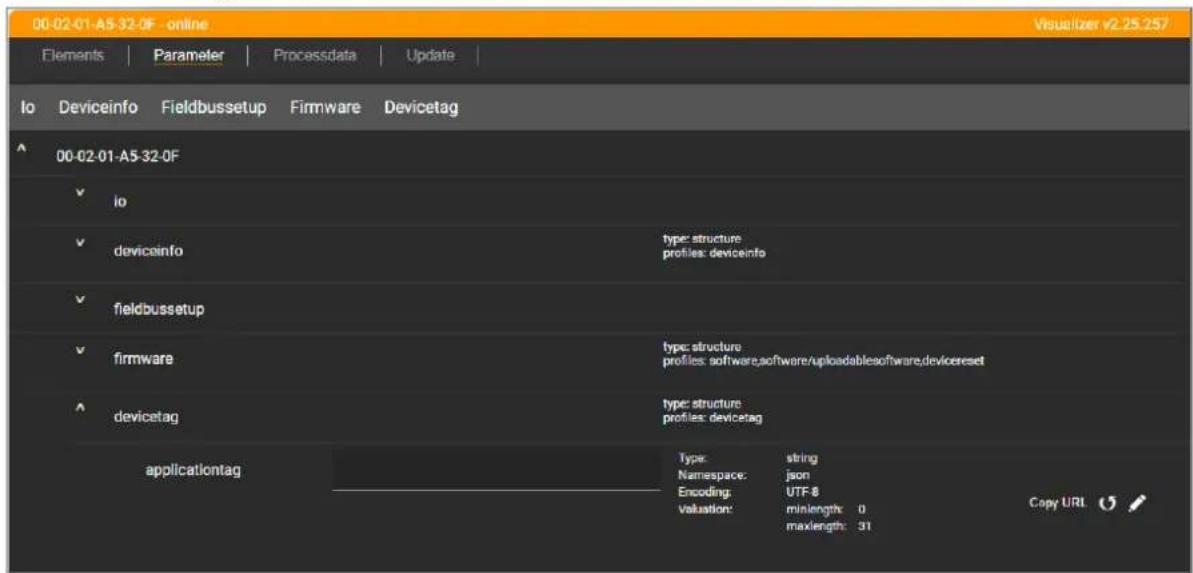Viewport: 1193px width, 573px height.
Task: Click the Type string value
Action: point(801,459)
